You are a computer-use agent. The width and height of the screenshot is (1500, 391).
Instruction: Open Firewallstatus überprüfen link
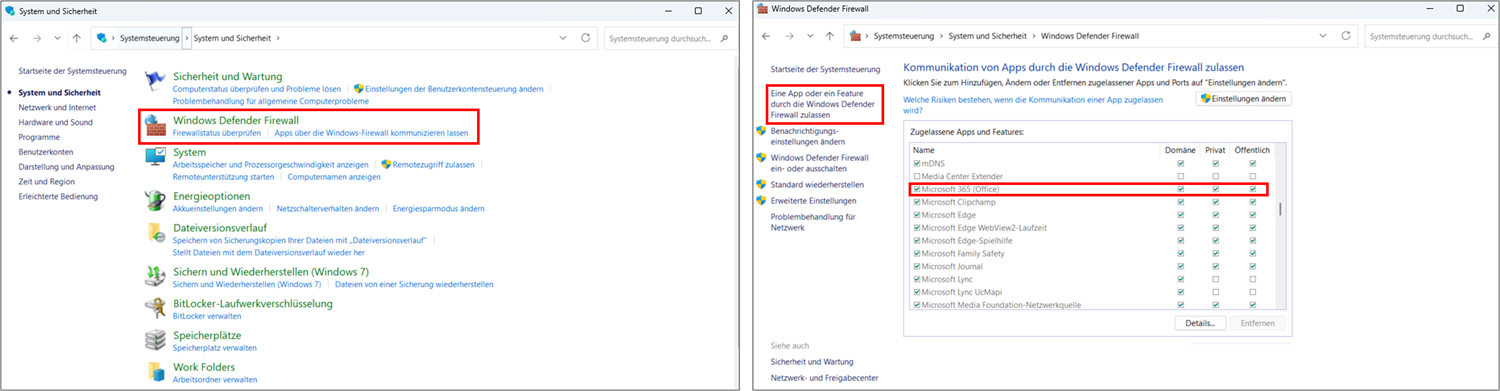217,133
